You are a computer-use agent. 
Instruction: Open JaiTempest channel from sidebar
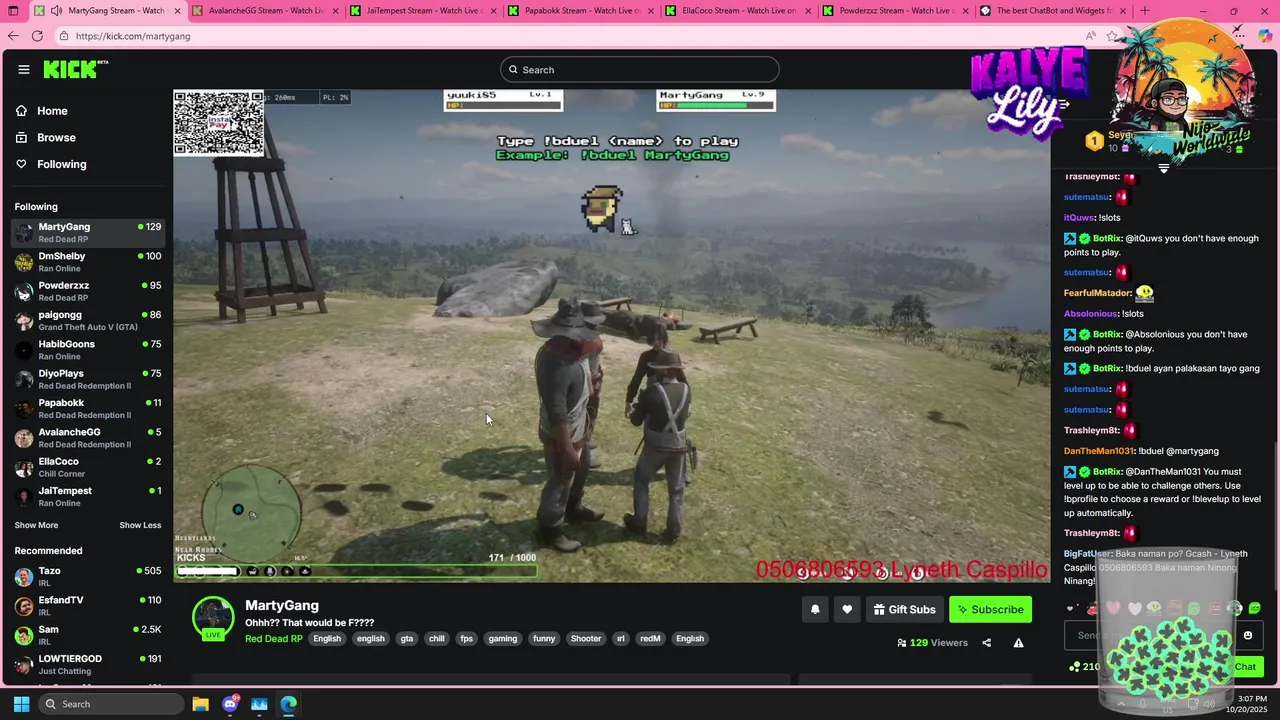pos(87,496)
